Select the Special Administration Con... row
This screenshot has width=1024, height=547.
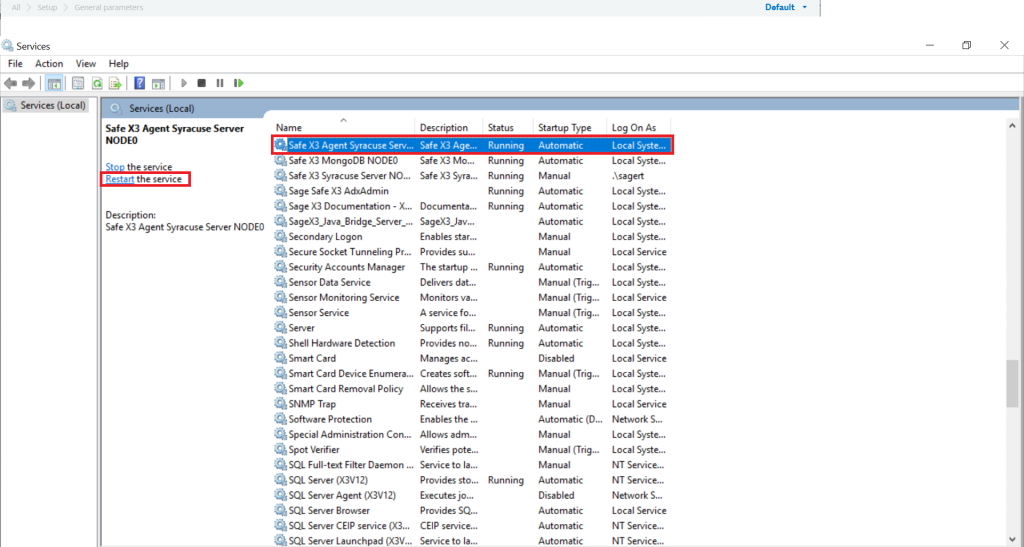coord(472,435)
